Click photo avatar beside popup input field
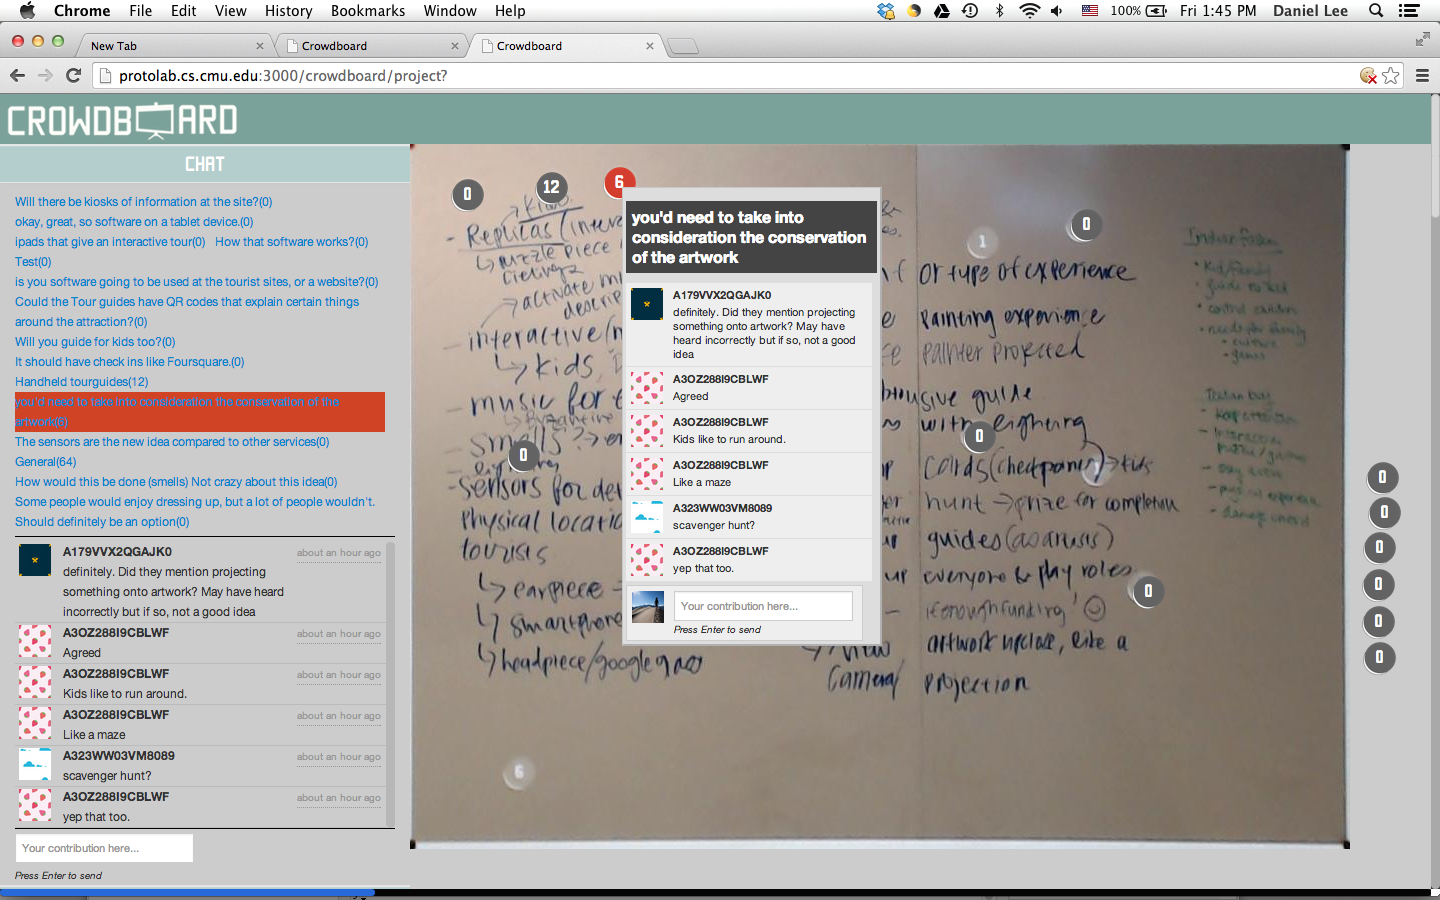 click(x=648, y=606)
